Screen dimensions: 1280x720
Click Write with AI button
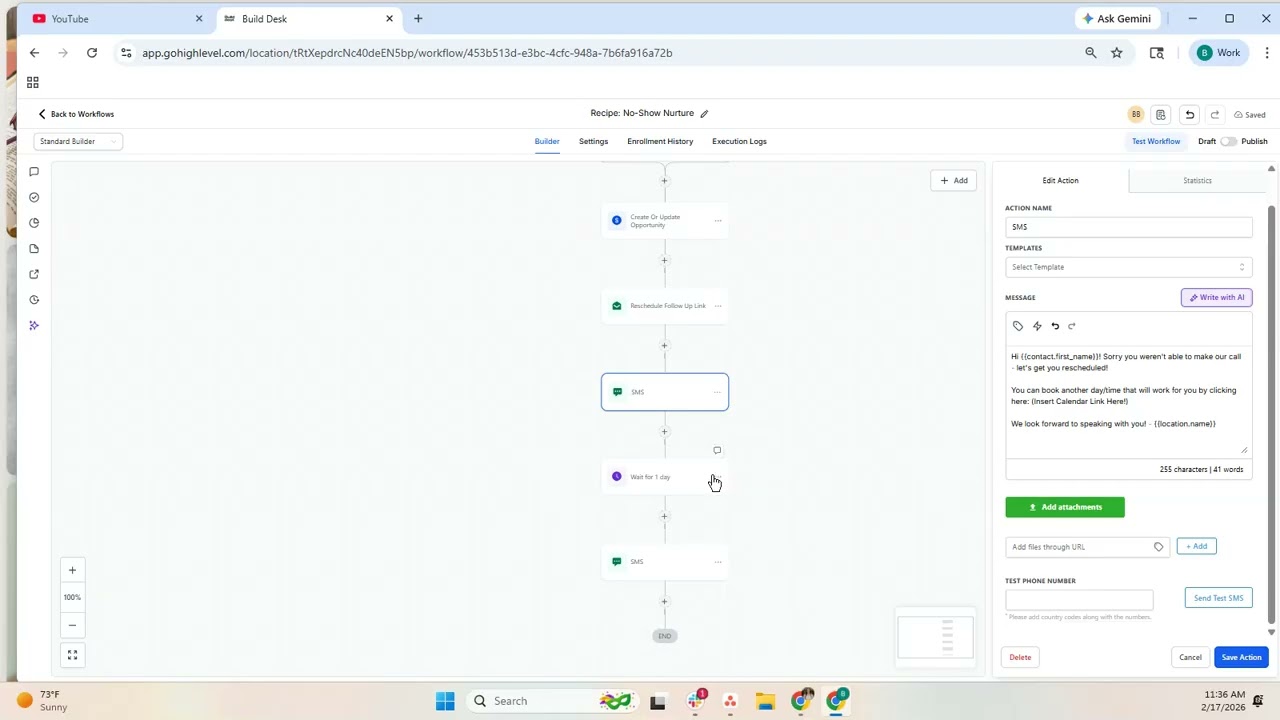pos(1216,297)
